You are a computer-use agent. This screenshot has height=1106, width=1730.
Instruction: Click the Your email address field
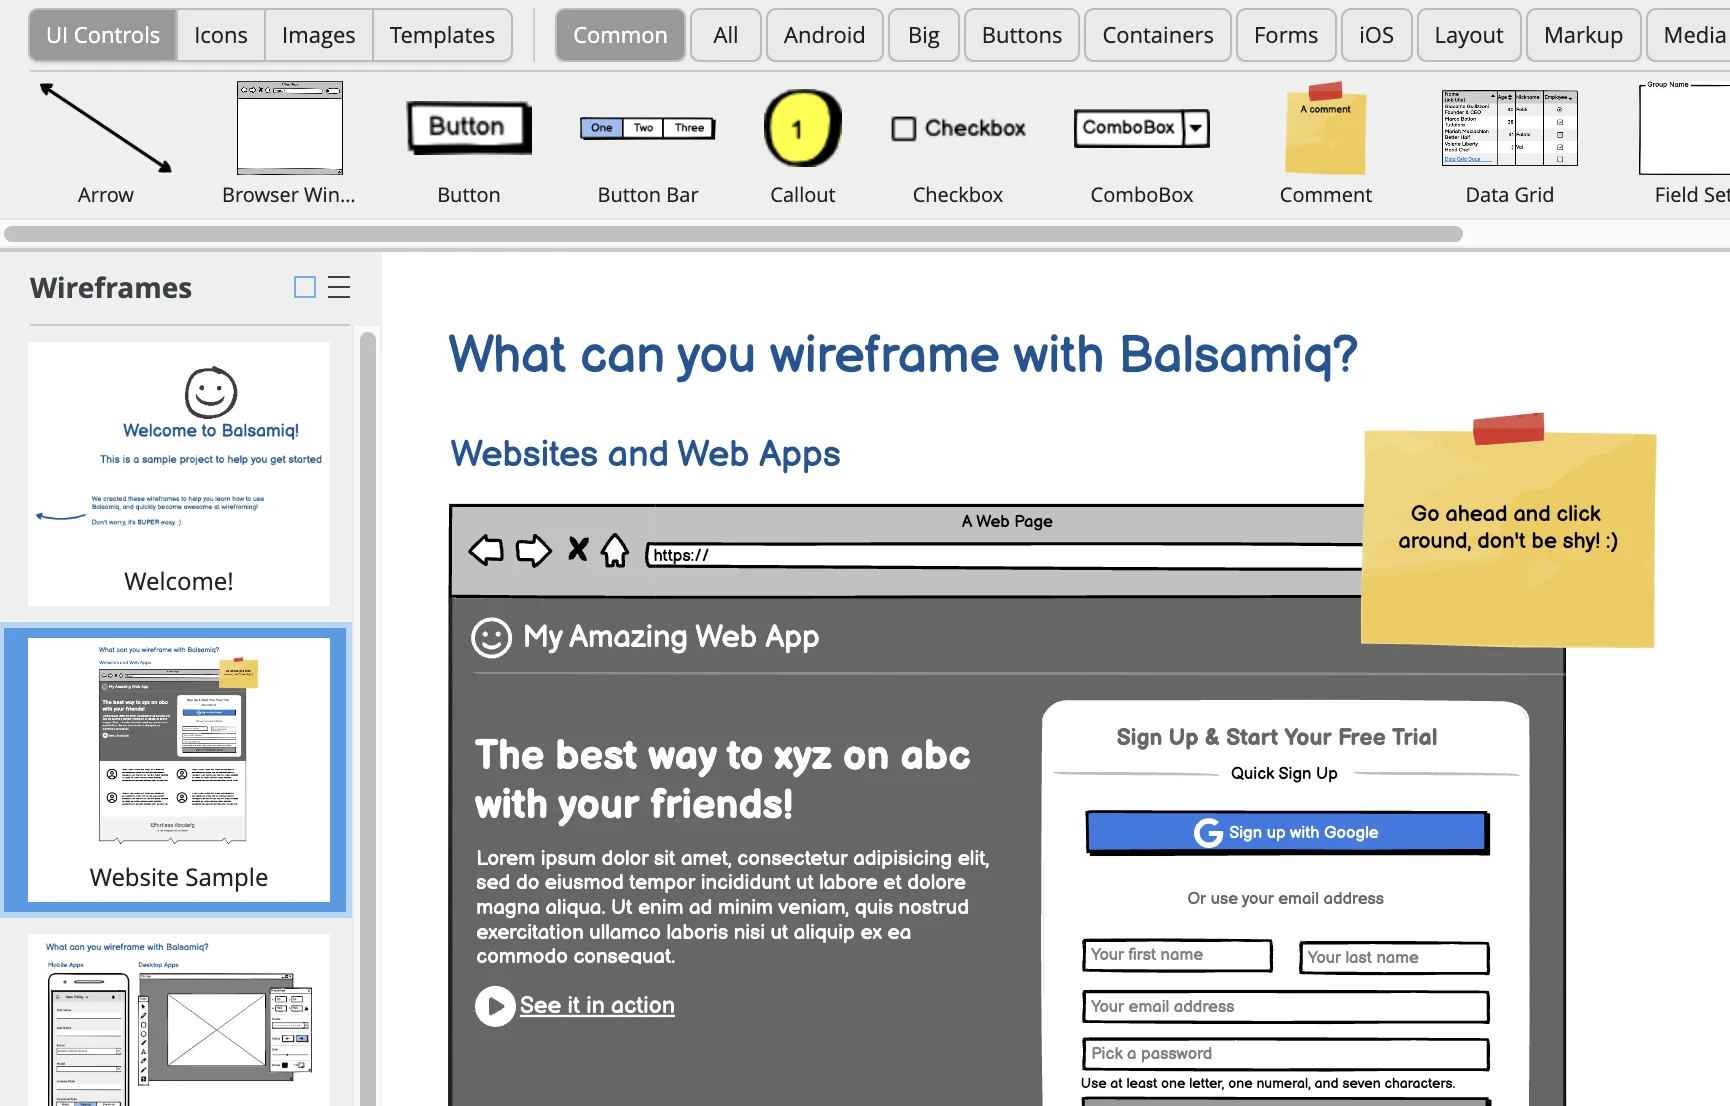pyautogui.click(x=1286, y=1006)
